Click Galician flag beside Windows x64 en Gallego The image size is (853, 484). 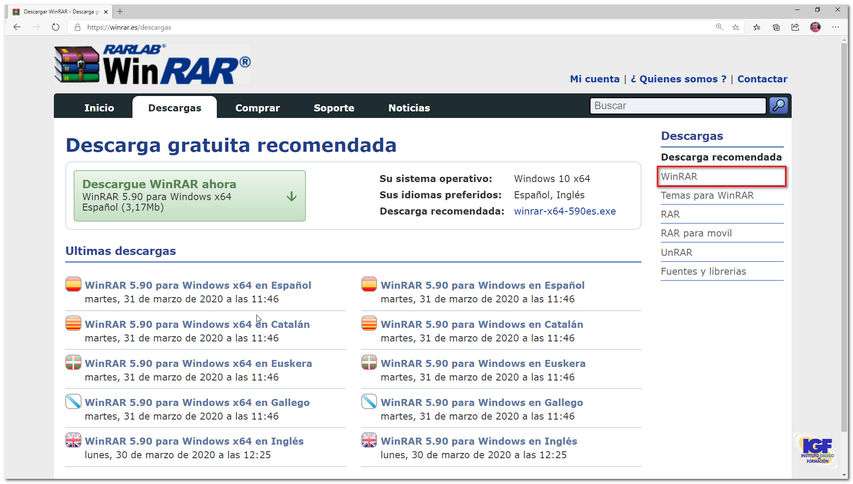point(73,402)
